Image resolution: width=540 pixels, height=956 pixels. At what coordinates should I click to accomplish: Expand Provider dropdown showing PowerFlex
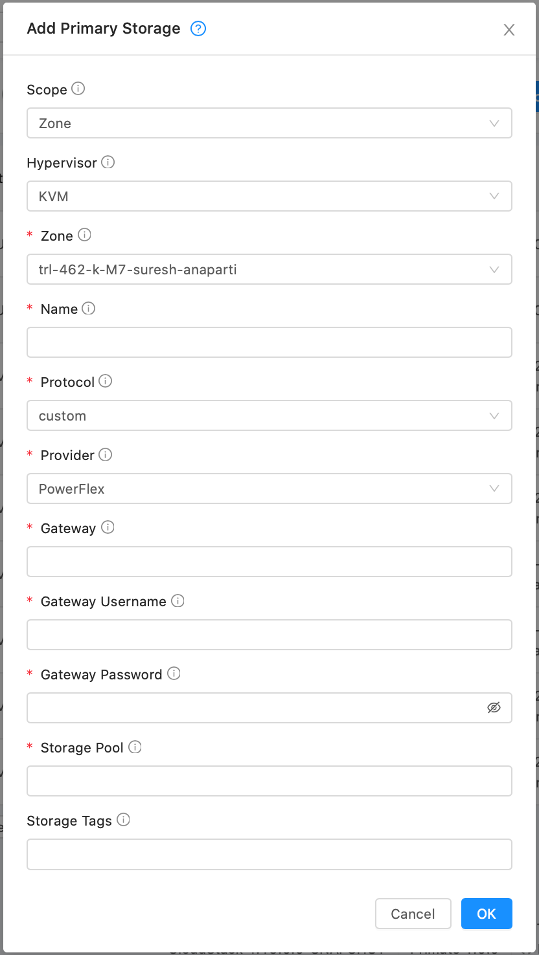tap(269, 489)
